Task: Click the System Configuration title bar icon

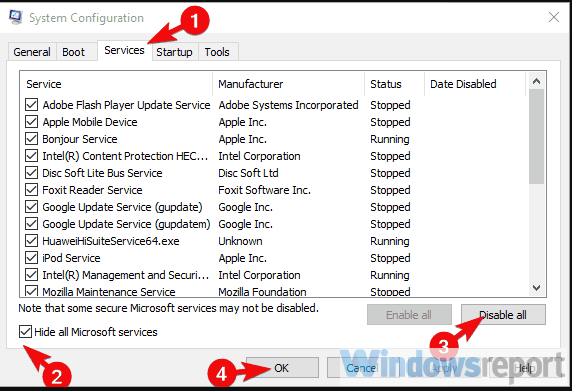Action: (x=15, y=17)
